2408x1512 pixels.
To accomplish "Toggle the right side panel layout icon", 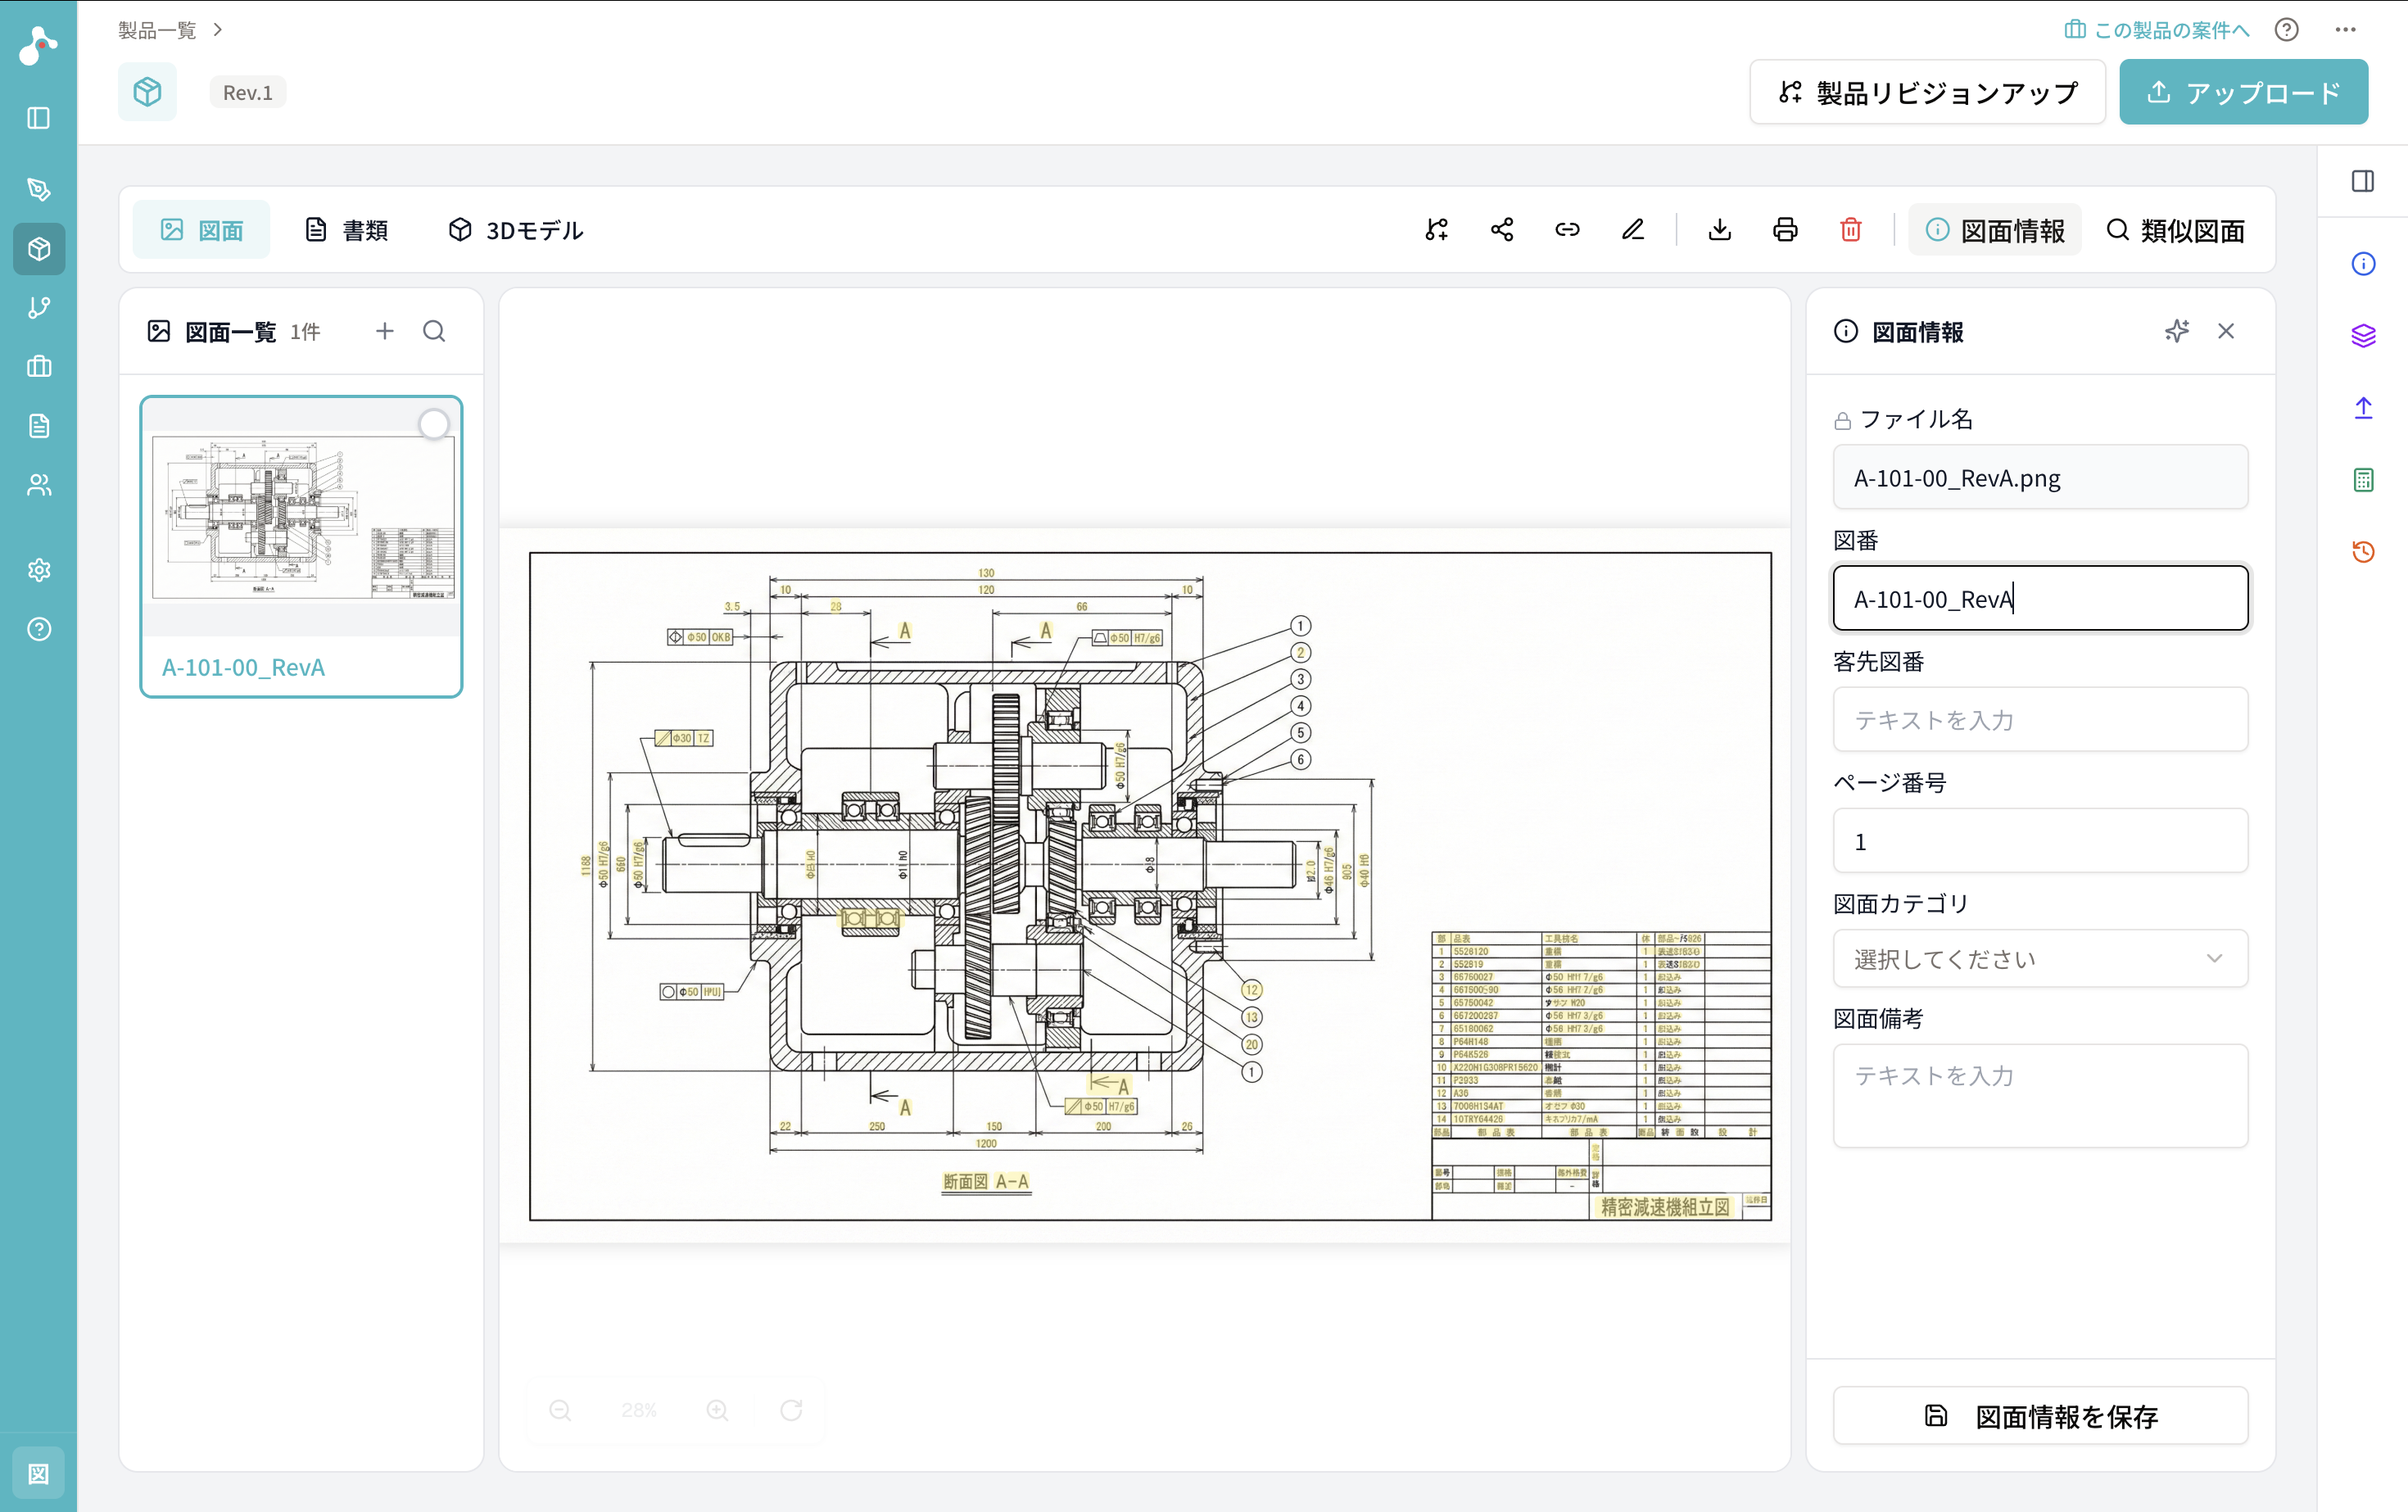I will click(x=2362, y=181).
